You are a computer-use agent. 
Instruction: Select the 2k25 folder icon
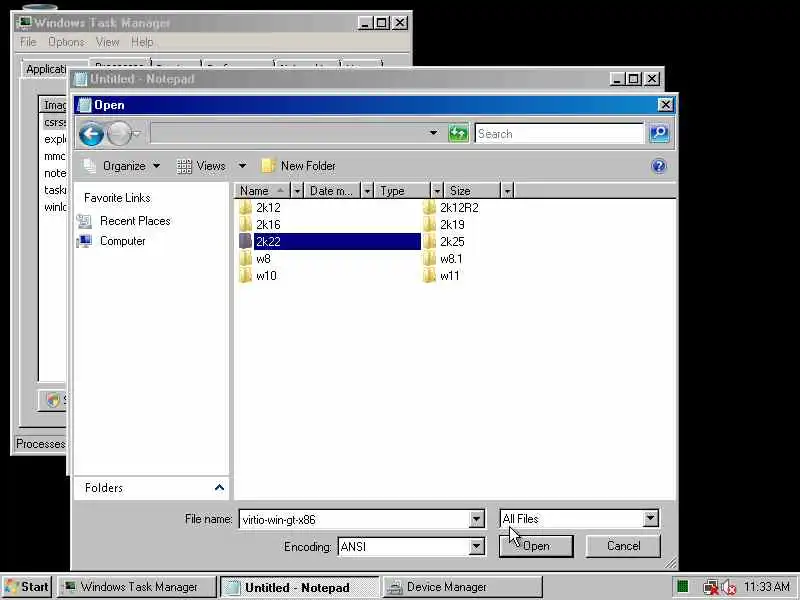pyautogui.click(x=430, y=241)
